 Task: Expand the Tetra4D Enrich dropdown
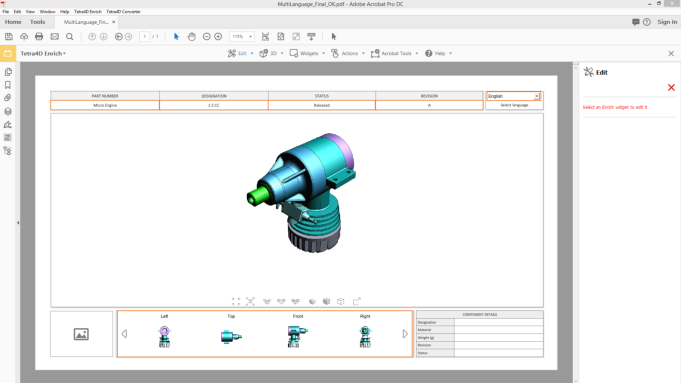click(64, 53)
